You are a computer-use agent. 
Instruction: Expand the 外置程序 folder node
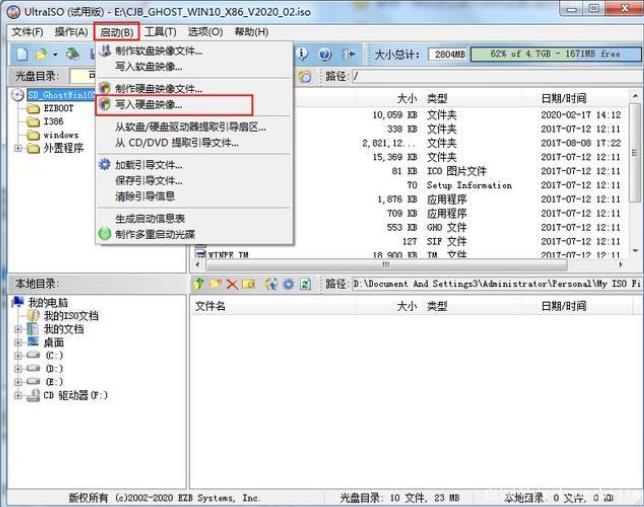[18, 148]
